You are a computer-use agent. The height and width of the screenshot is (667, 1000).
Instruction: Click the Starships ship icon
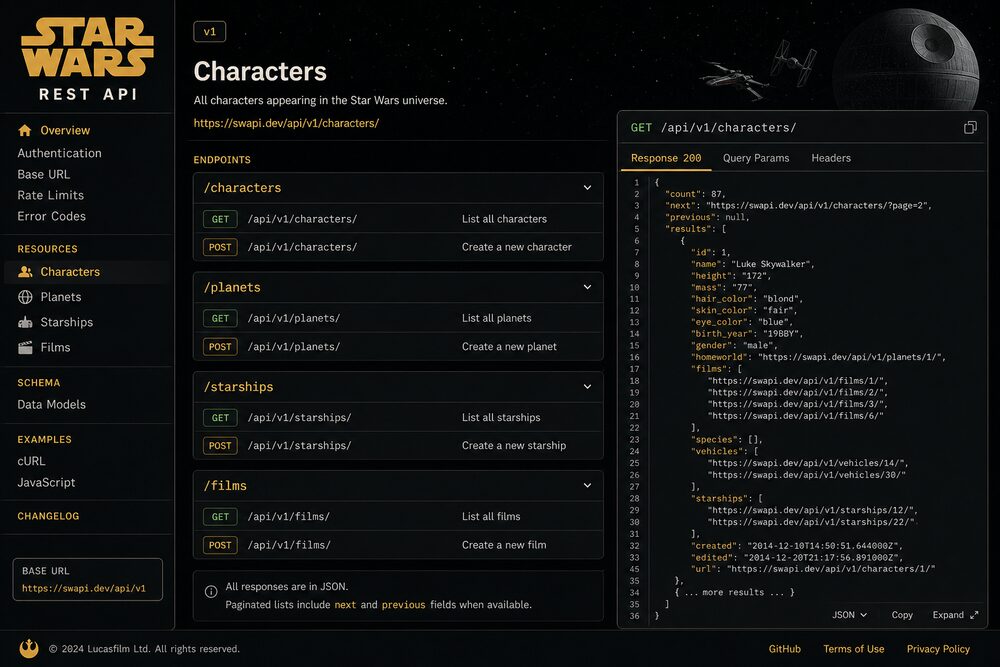click(25, 322)
